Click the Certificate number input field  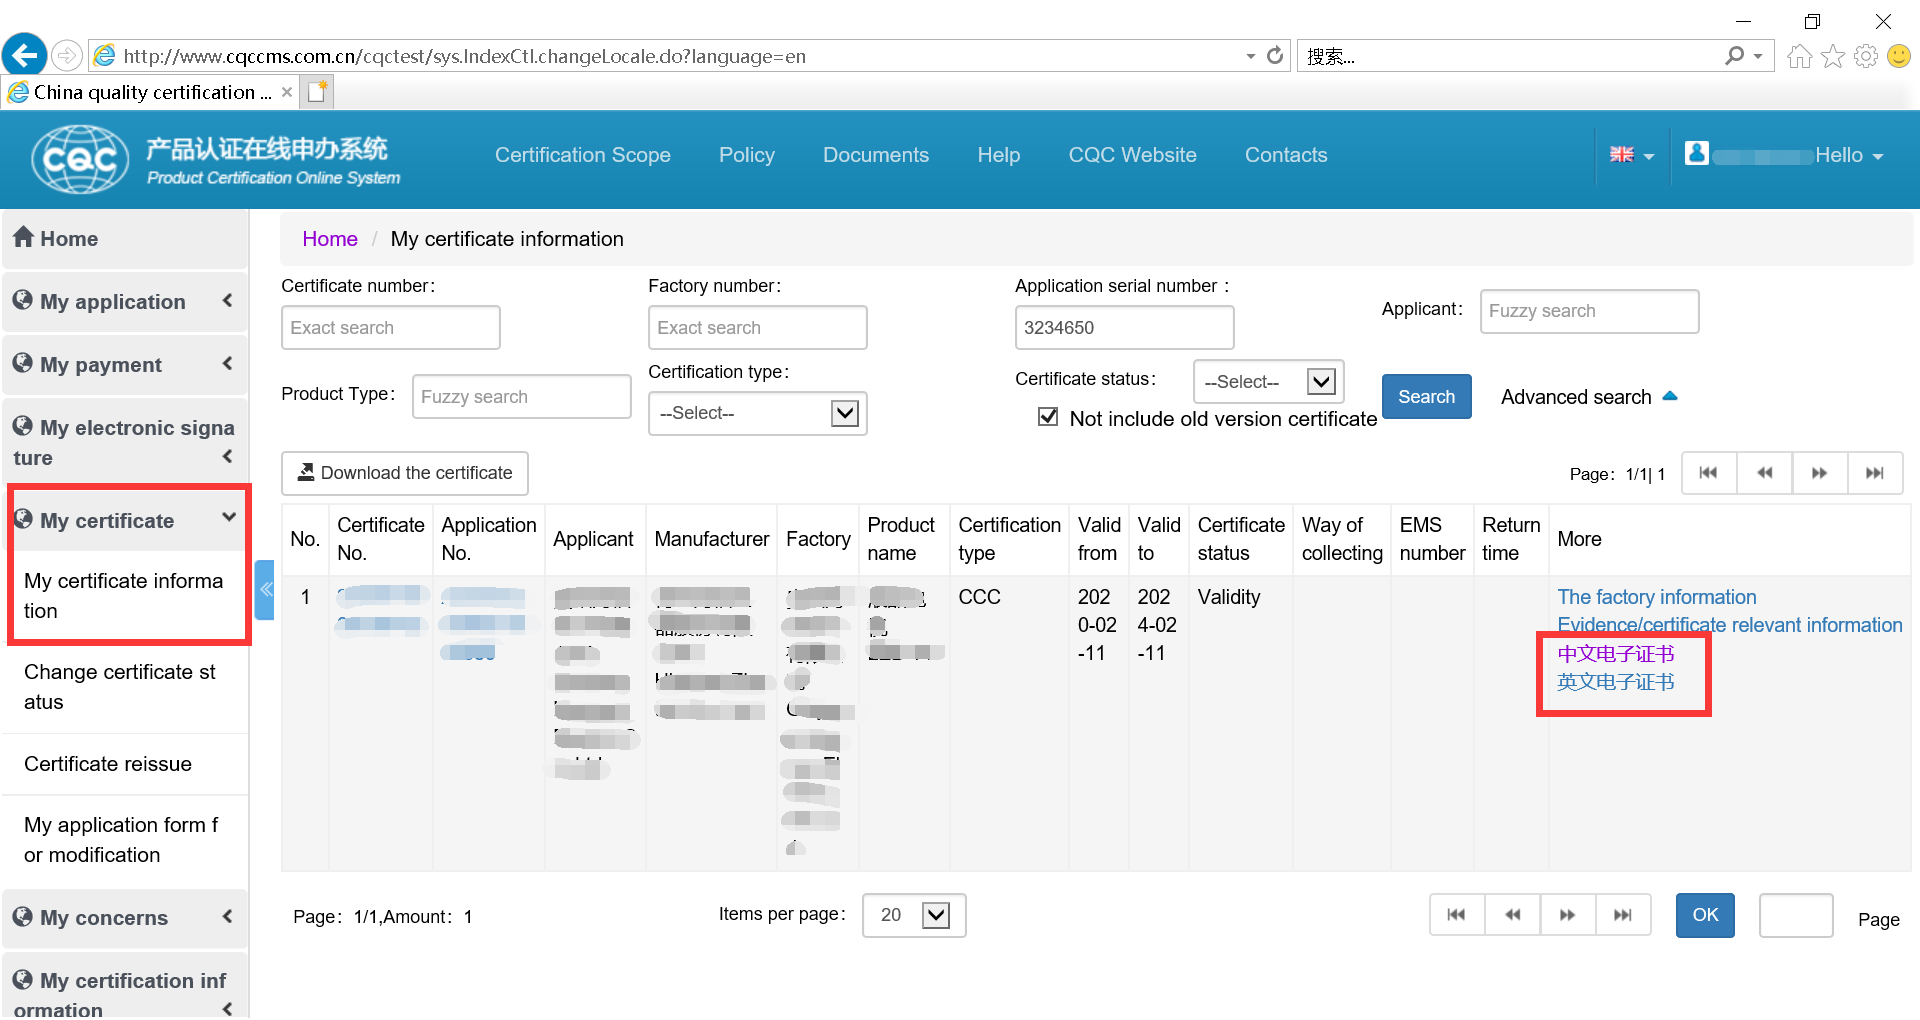tap(390, 328)
